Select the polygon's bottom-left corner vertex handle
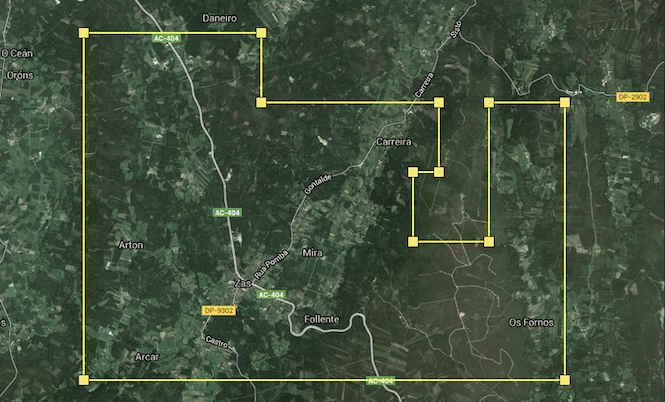This screenshot has height=402, width=665. [83, 380]
